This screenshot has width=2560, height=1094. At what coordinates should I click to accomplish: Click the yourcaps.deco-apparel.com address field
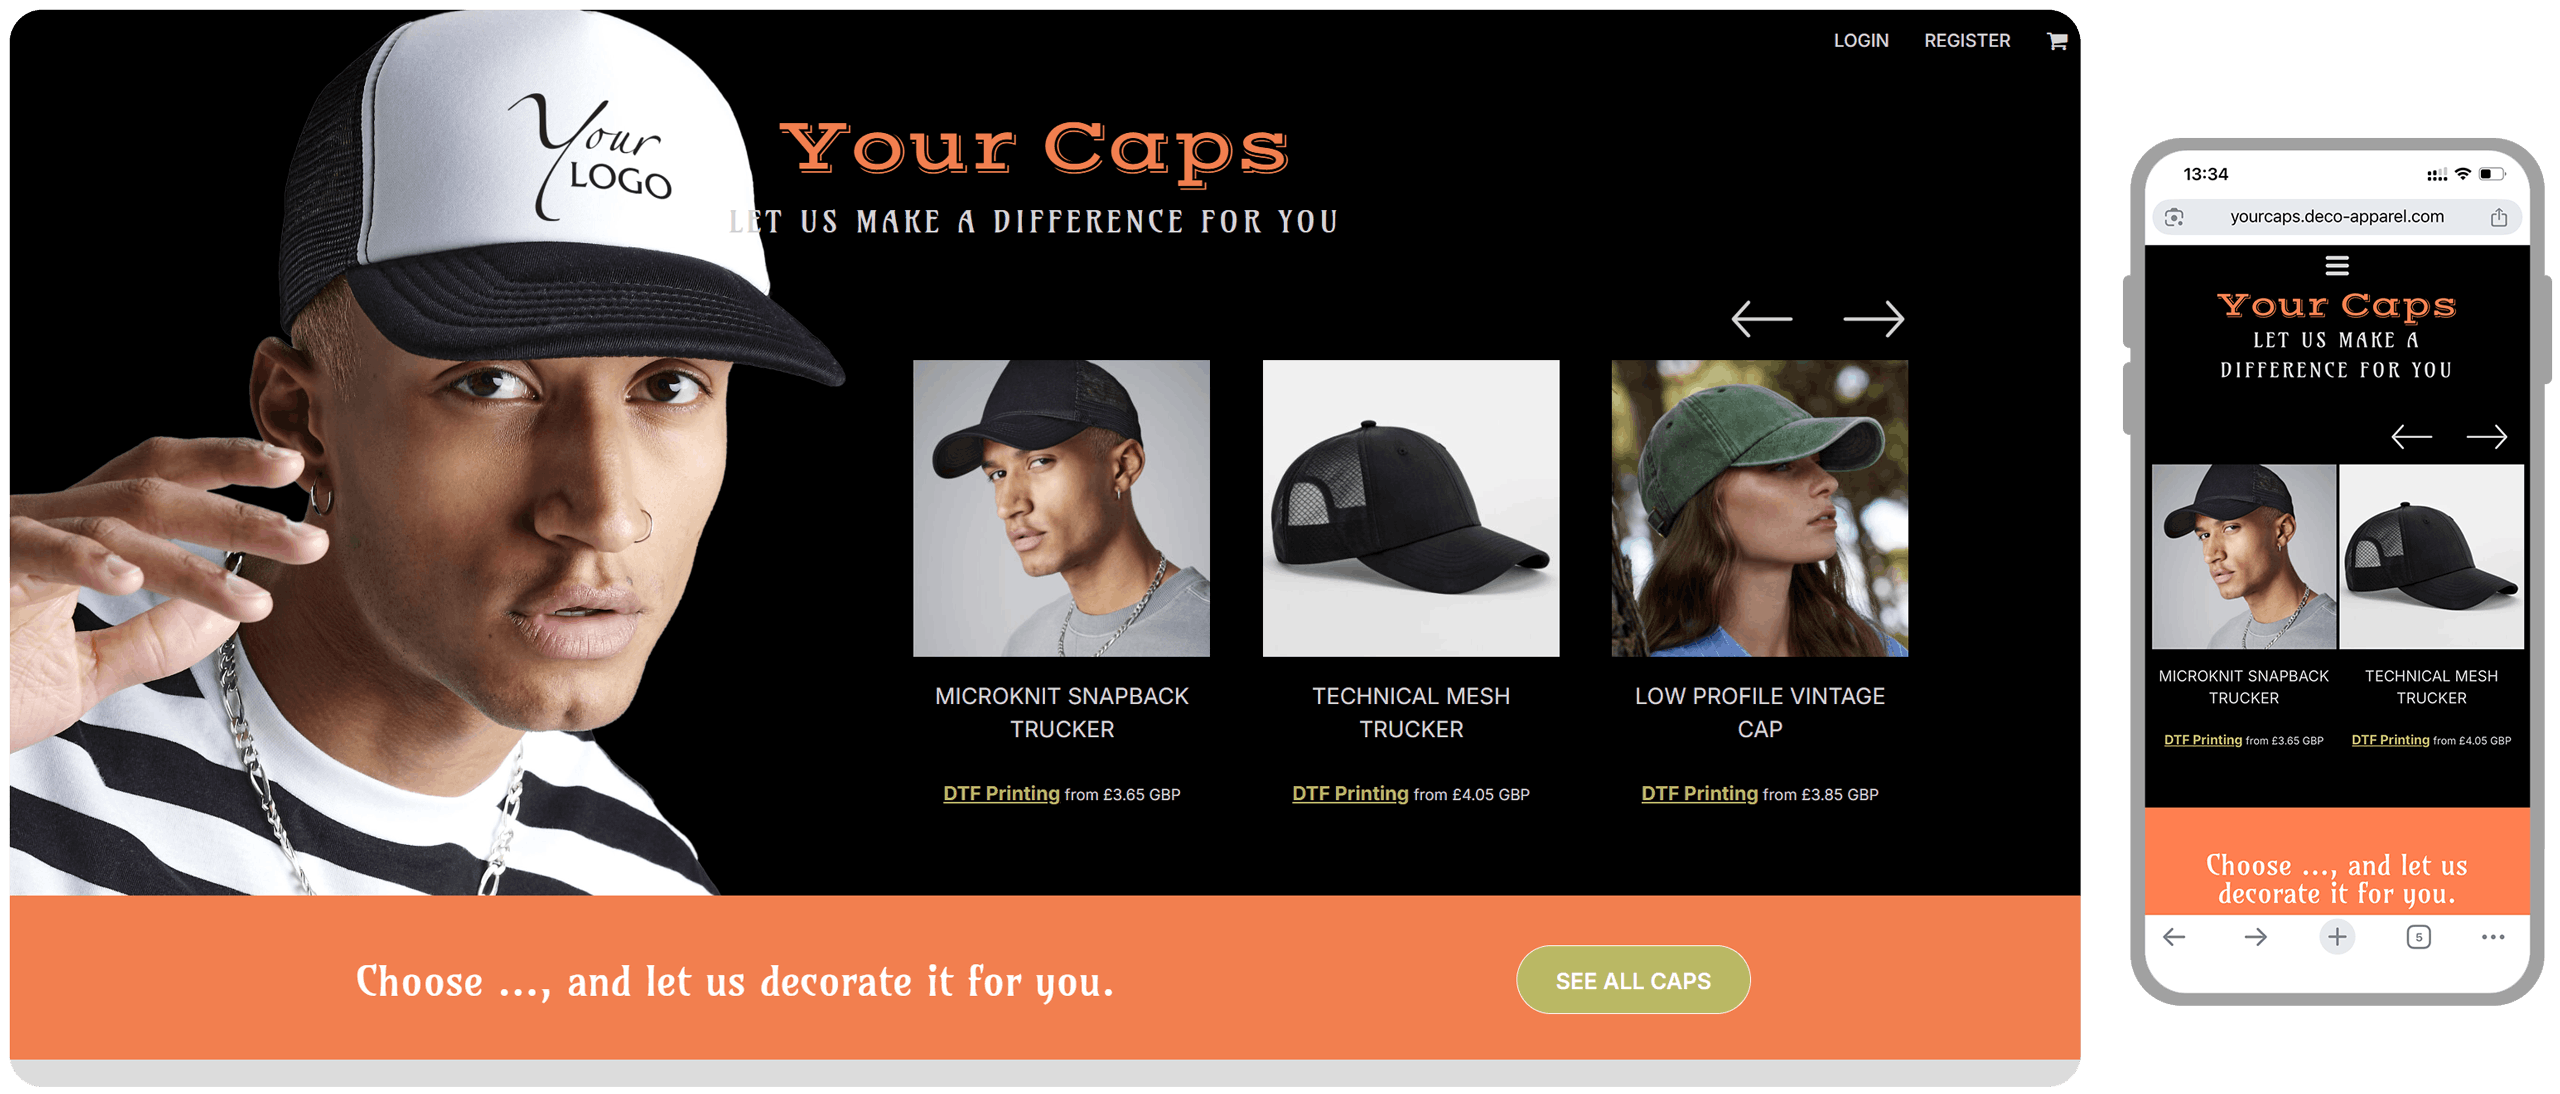[x=2336, y=217]
